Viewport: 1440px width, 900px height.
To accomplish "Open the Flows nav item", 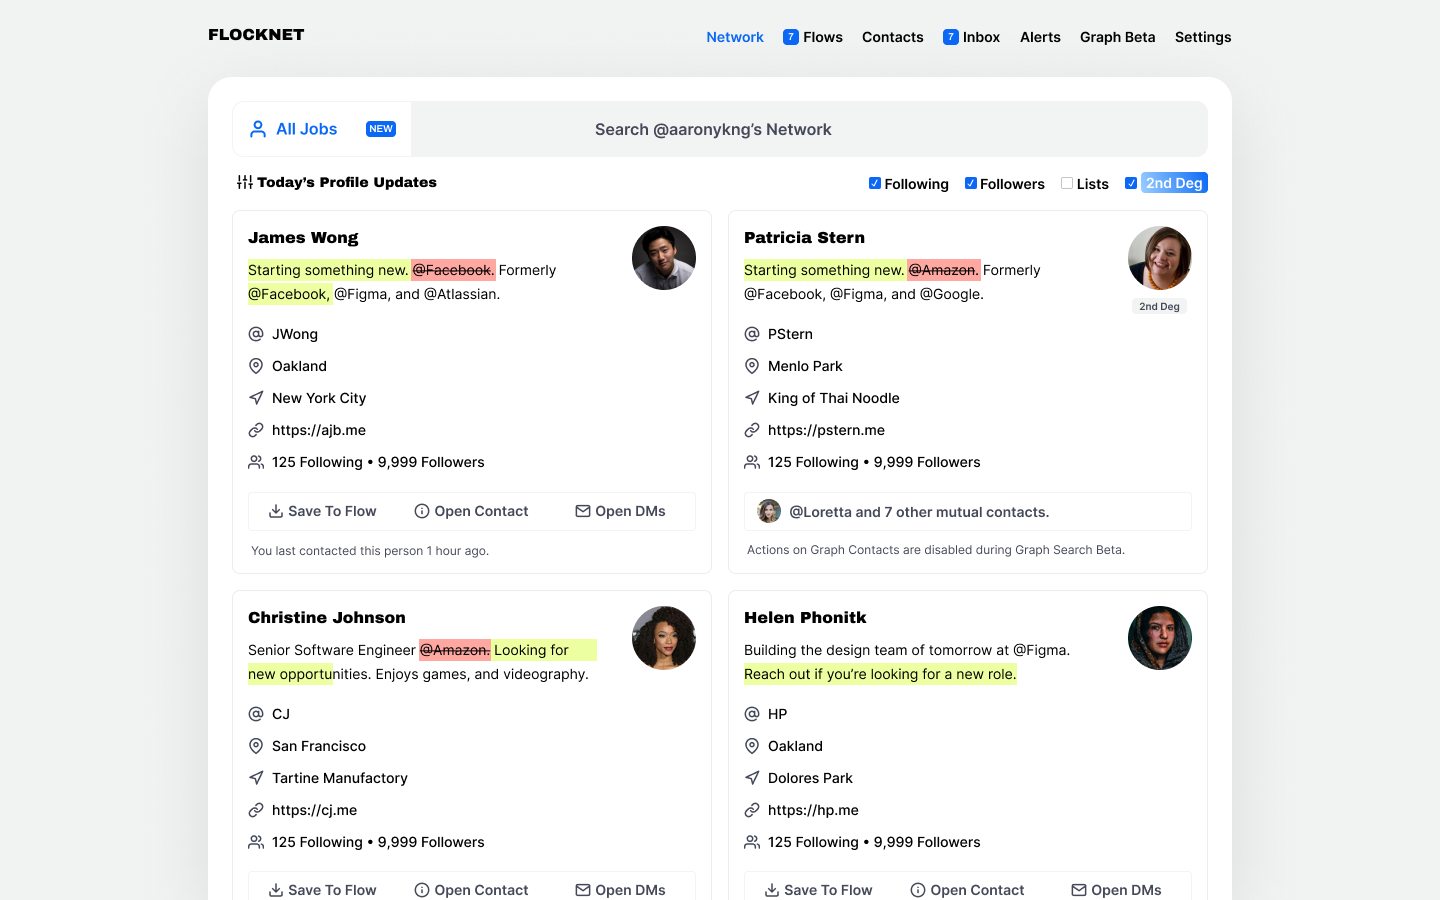I will [813, 37].
